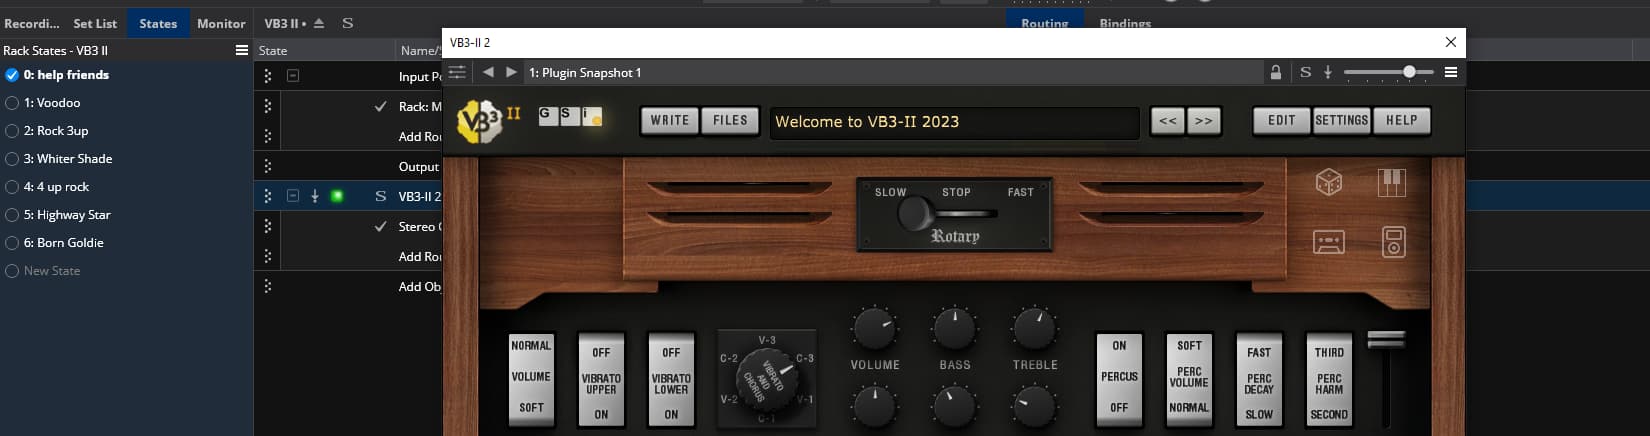
Task: Click the << previous preset button
Action: point(1167,121)
